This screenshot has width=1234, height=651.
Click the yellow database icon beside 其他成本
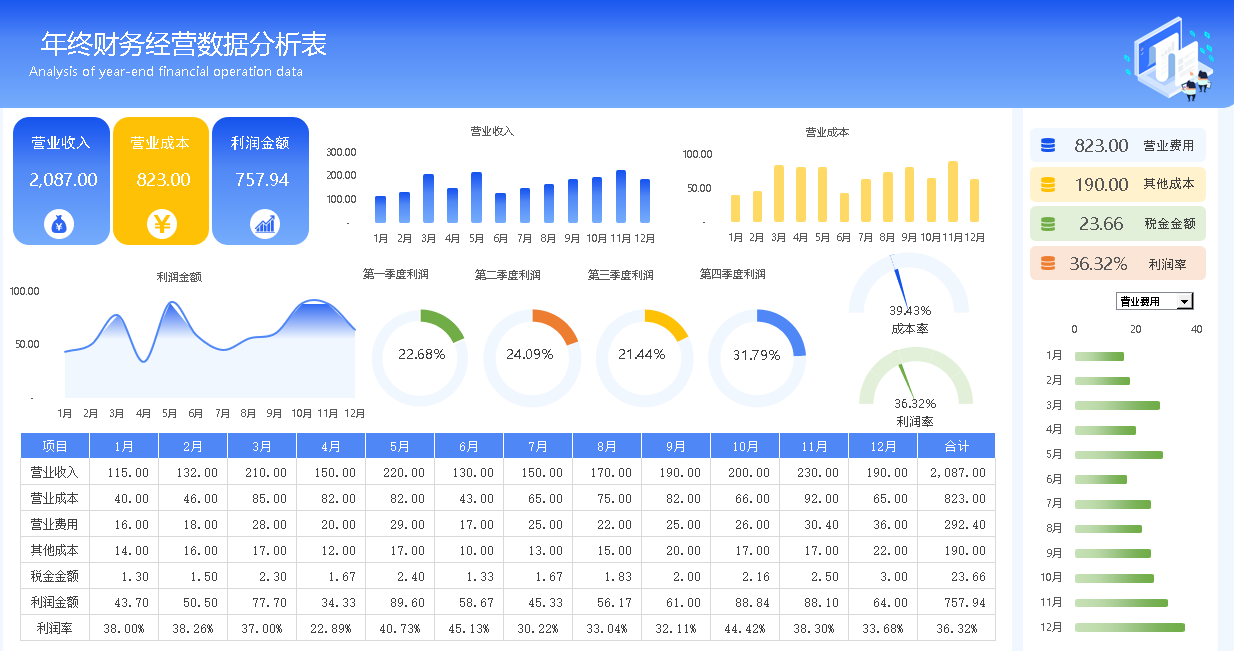1048,185
